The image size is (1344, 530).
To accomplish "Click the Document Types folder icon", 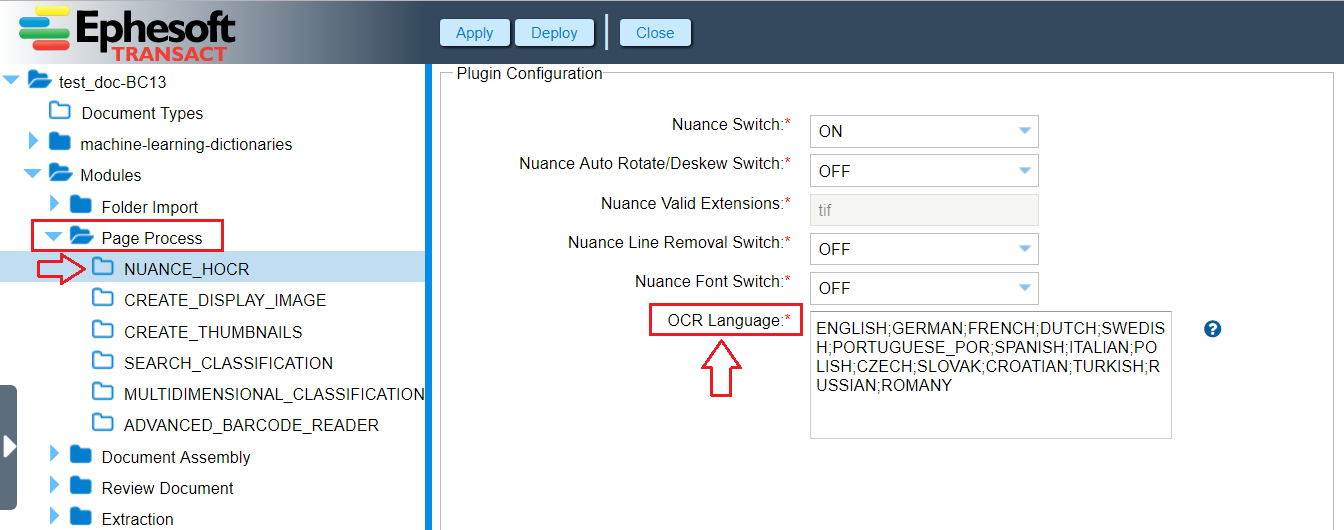I will (60, 111).
